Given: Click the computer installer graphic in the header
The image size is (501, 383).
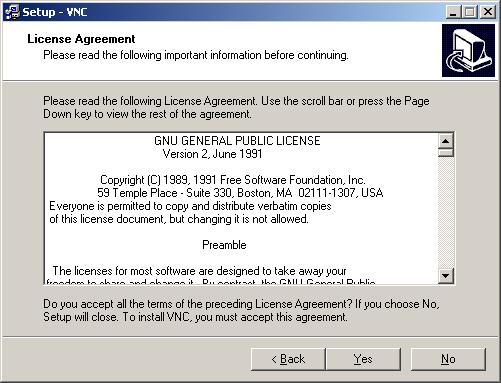Looking at the screenshot, I should coord(468,50).
